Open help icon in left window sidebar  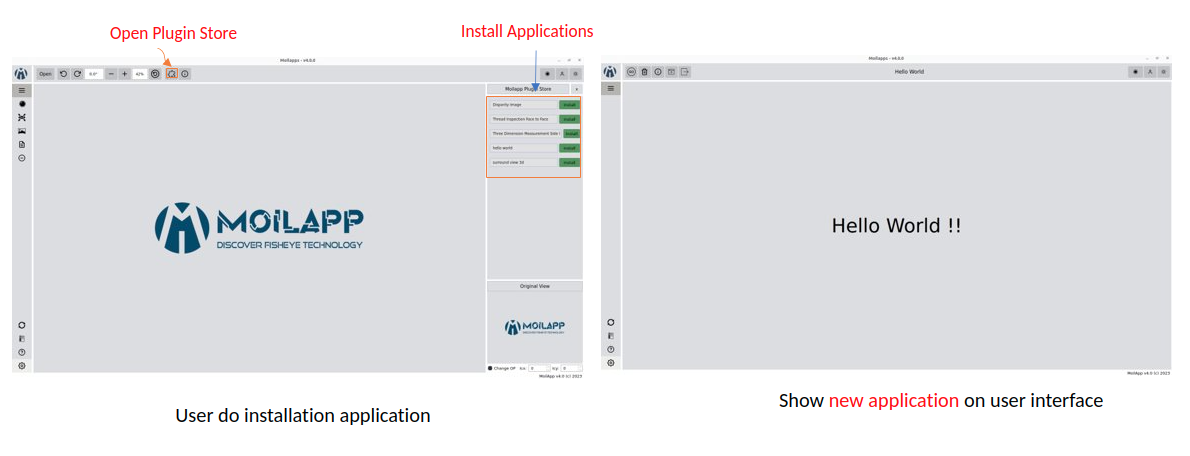[x=22, y=352]
